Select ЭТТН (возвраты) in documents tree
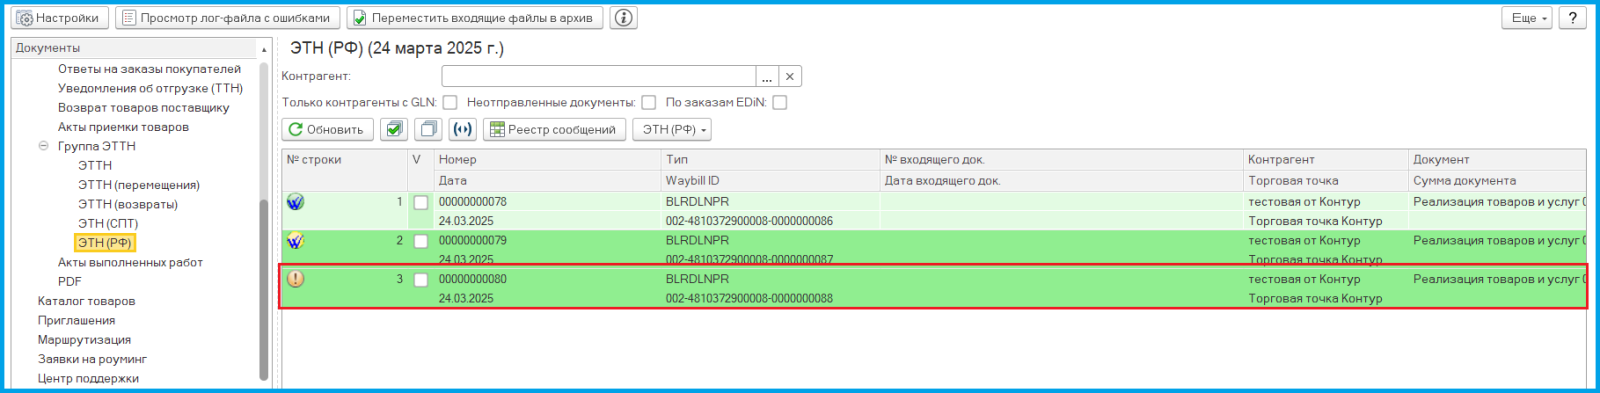This screenshot has width=1600, height=393. pos(128,204)
